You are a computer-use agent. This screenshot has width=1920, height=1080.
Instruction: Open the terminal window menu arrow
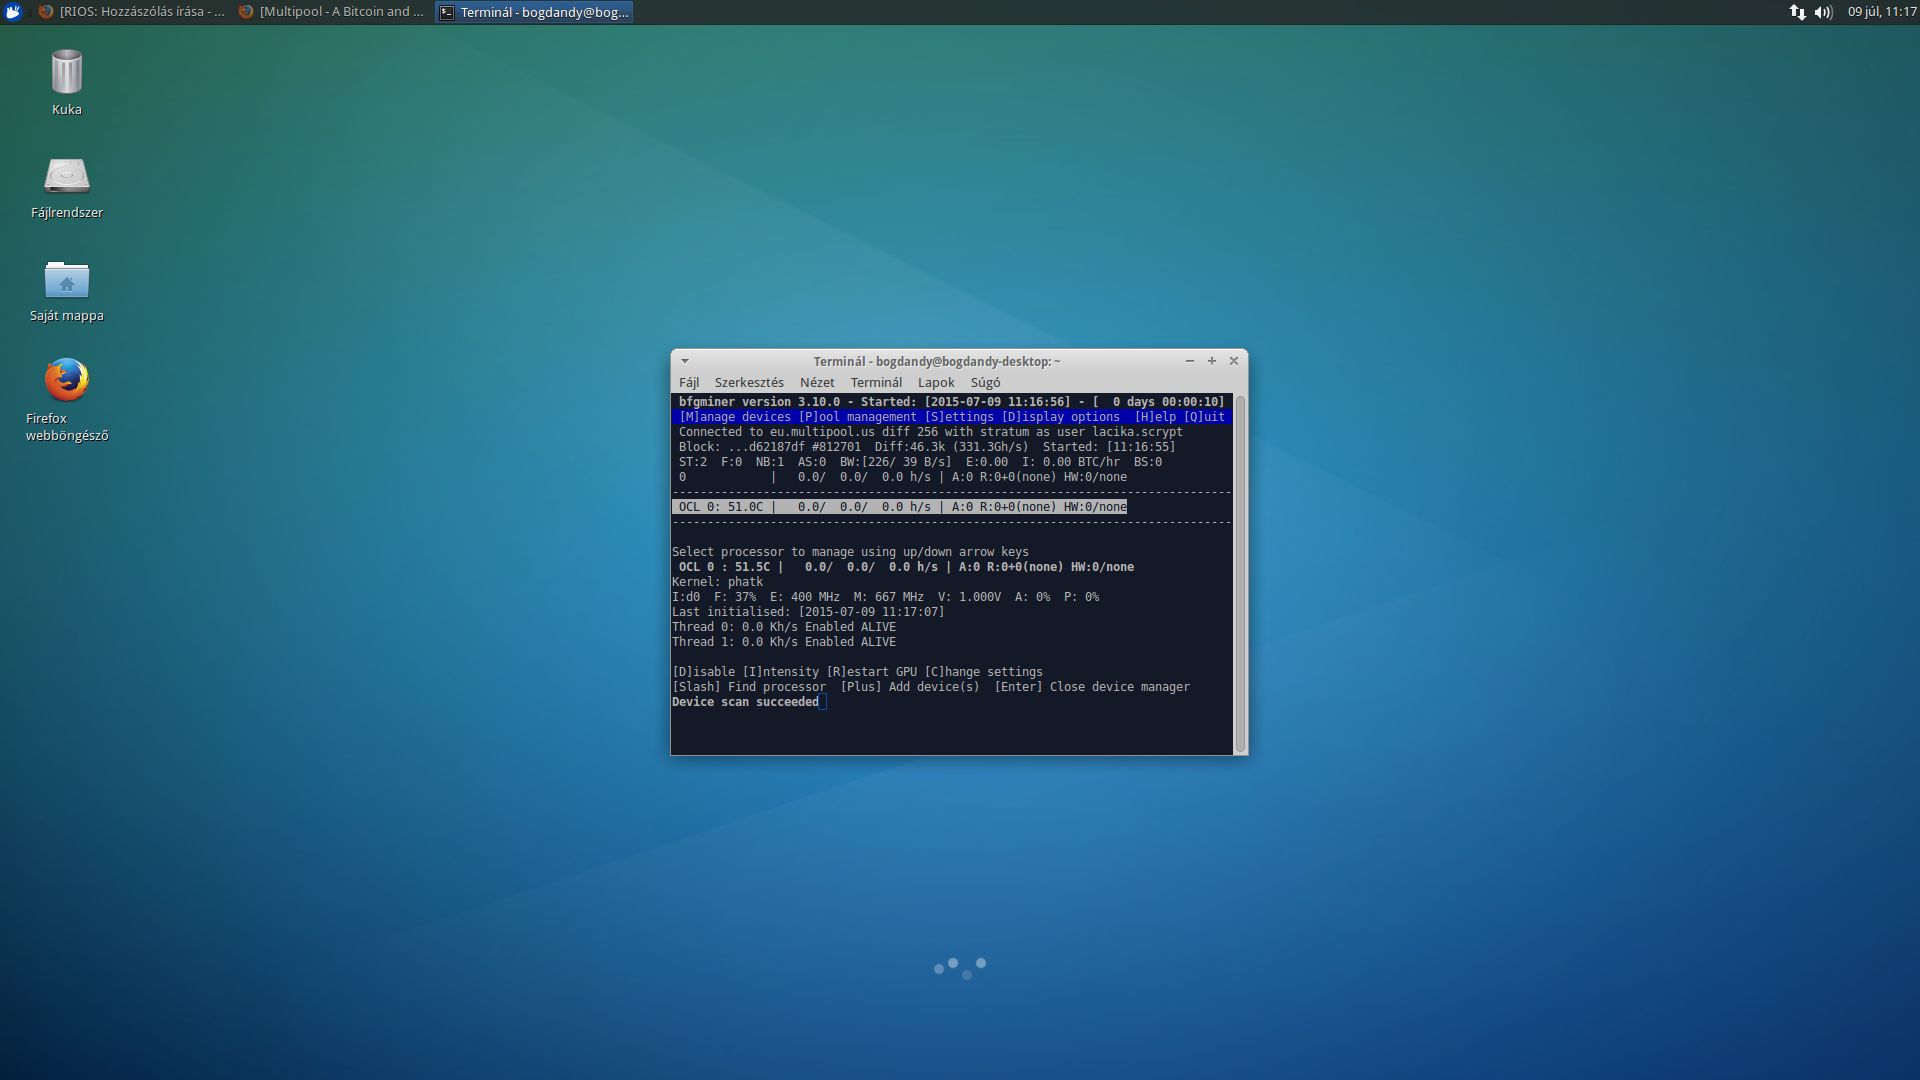[x=685, y=361]
